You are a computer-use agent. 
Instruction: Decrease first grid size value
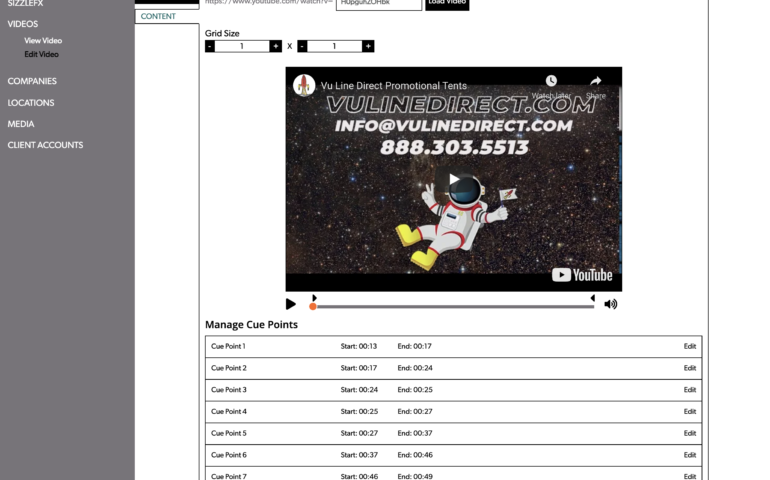210,46
